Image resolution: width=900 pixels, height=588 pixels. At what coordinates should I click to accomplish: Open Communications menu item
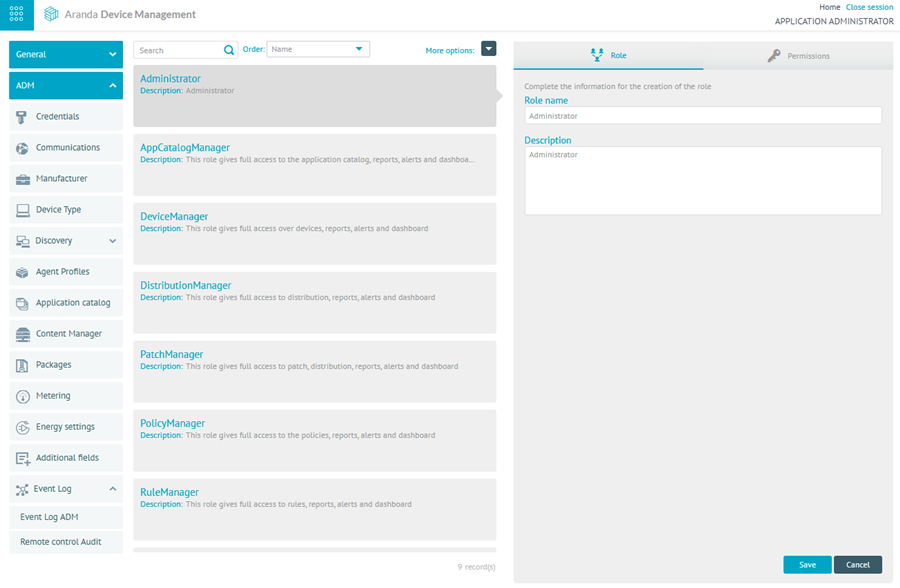66,148
